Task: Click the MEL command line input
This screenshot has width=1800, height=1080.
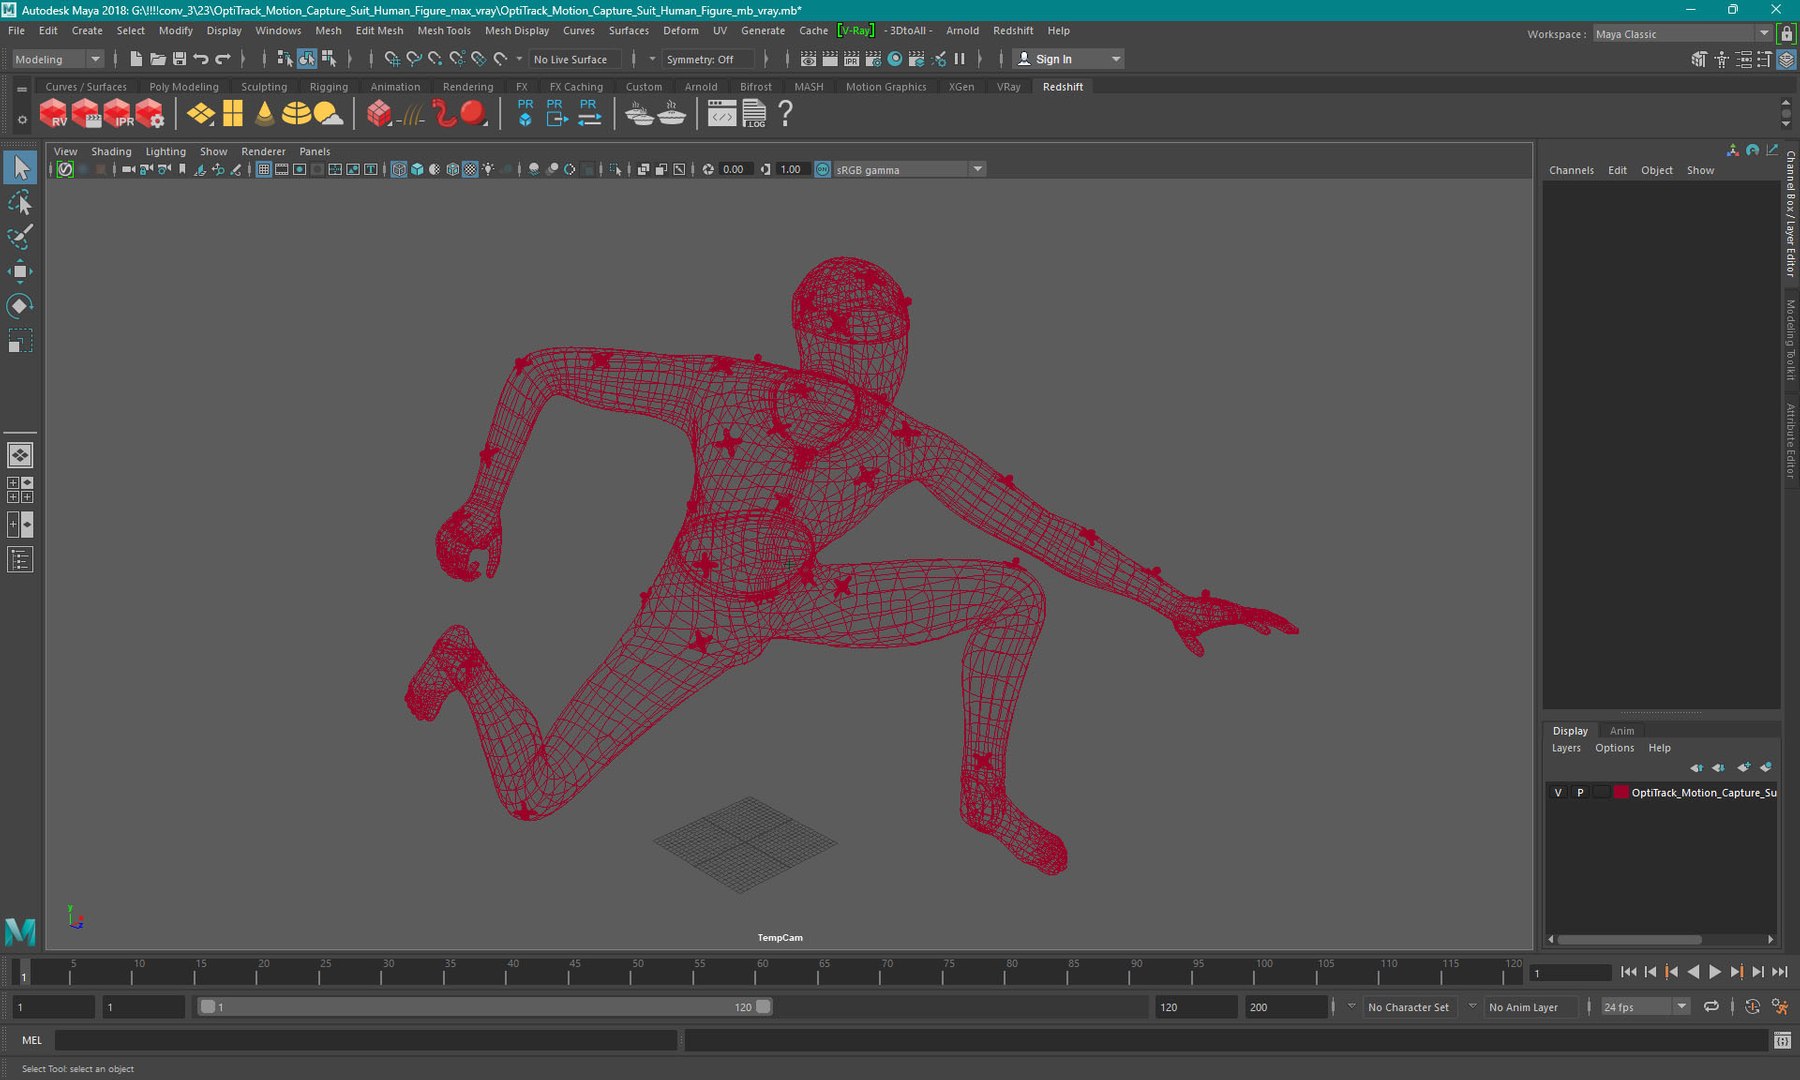Action: coord(366,1040)
